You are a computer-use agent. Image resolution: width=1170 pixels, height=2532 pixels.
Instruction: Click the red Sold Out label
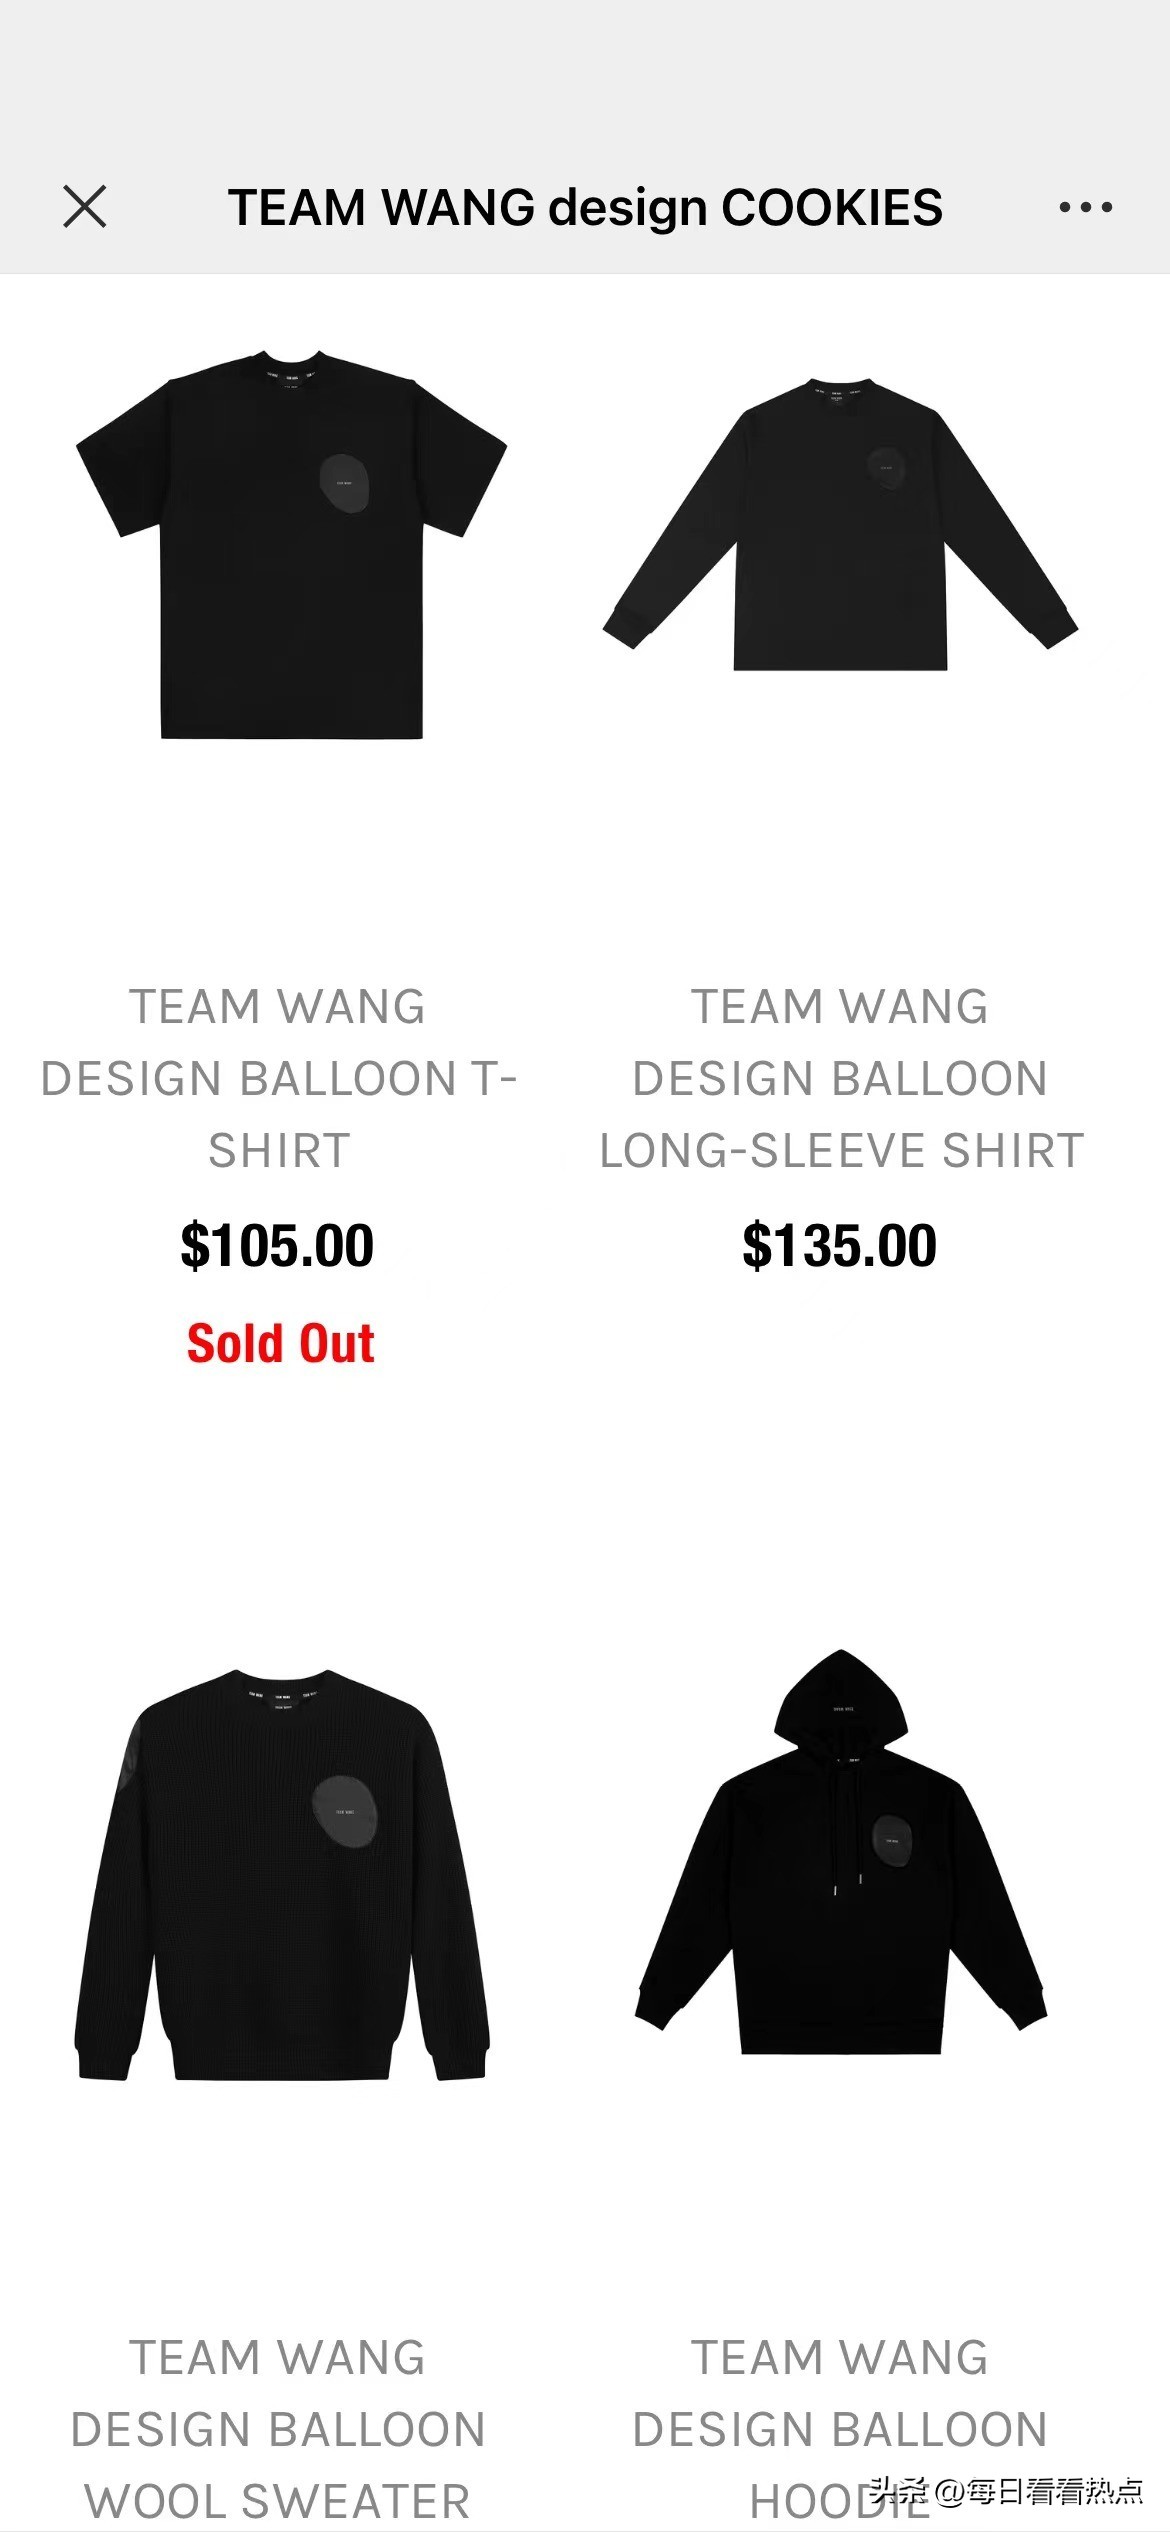[x=280, y=1343]
